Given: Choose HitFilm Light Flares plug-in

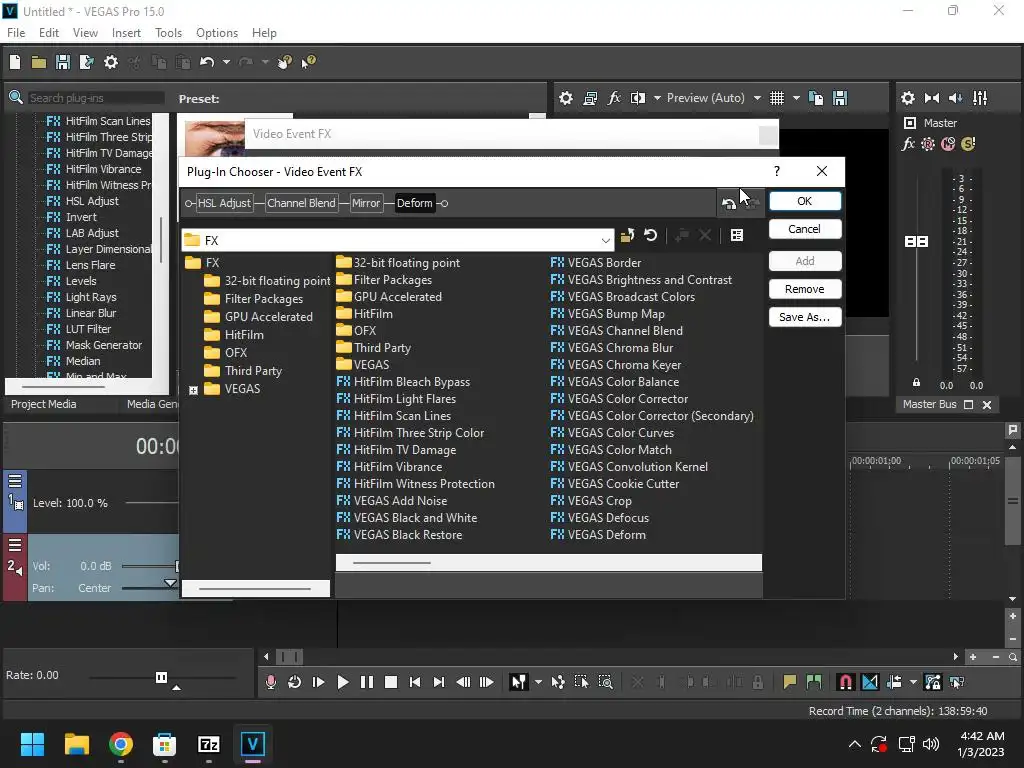Looking at the screenshot, I should pyautogui.click(x=396, y=399).
